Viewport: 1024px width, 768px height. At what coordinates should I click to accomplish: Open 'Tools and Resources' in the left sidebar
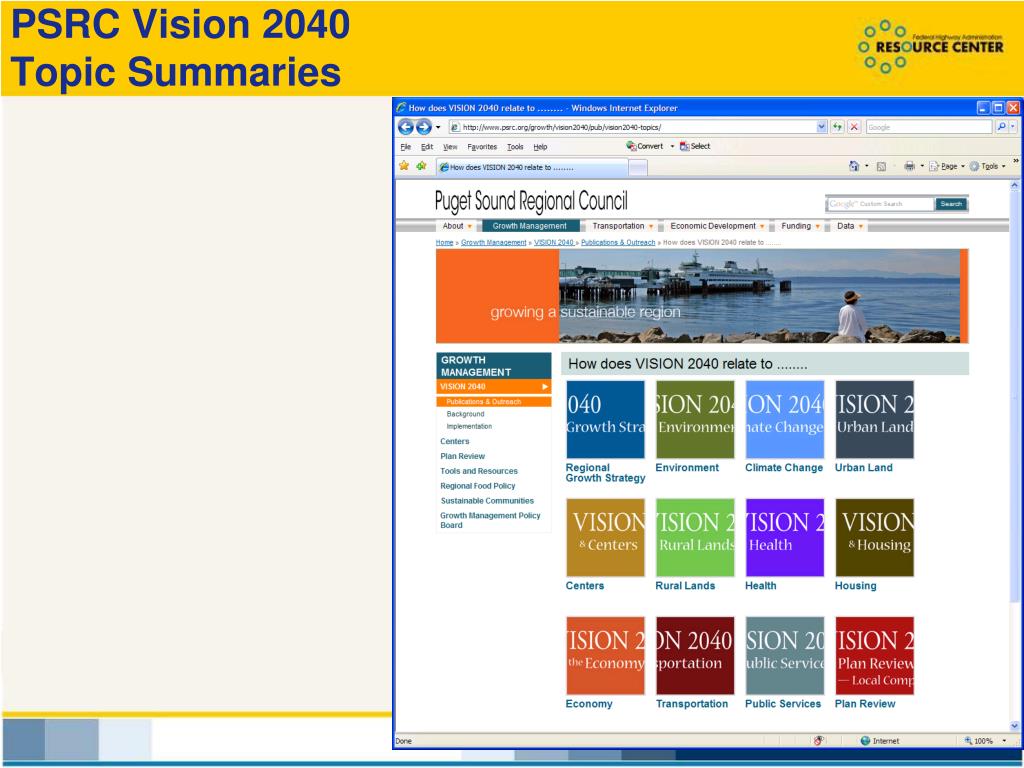pyautogui.click(x=479, y=471)
